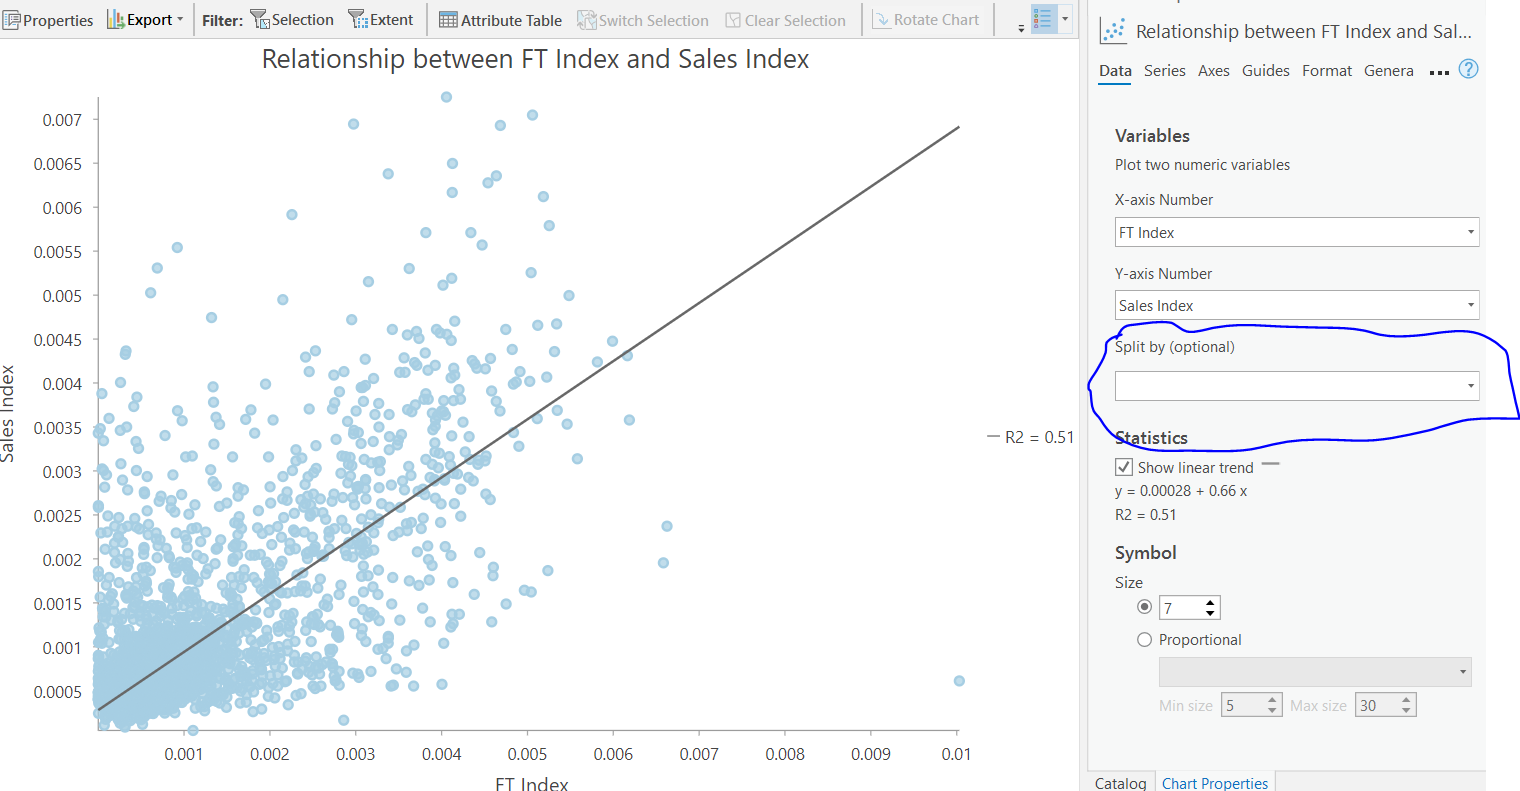This screenshot has height=791, width=1520.
Task: Open the X-axis Number dropdown showing FT Index
Action: (1470, 232)
